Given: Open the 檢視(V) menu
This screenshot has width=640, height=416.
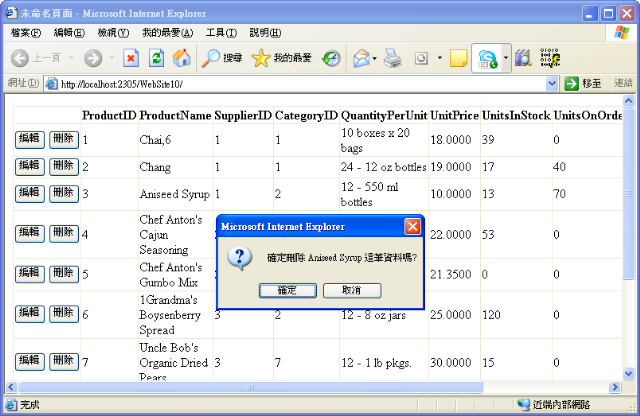Looking at the screenshot, I should point(113,33).
